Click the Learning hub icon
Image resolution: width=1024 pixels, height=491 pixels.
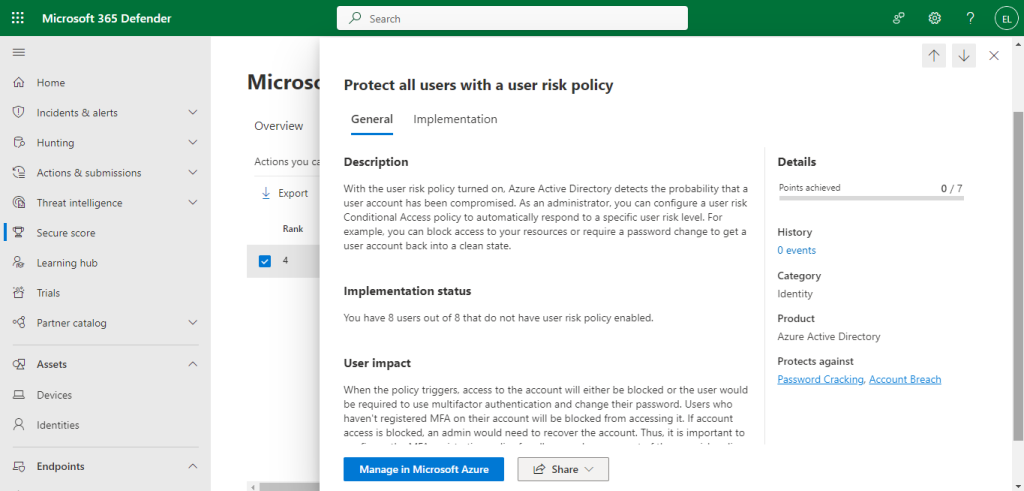(x=19, y=262)
